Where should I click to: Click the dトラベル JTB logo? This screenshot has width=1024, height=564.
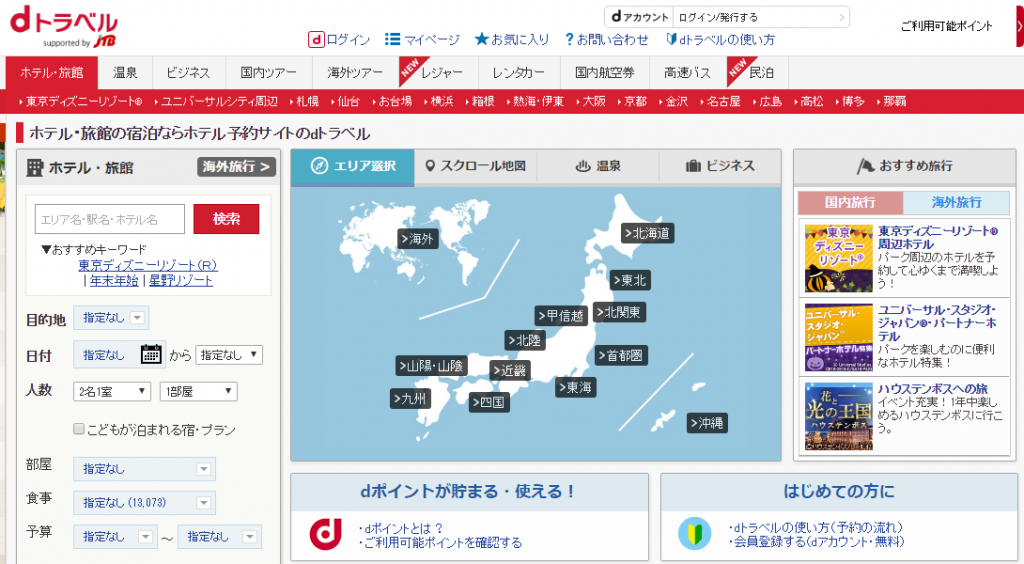(x=64, y=27)
